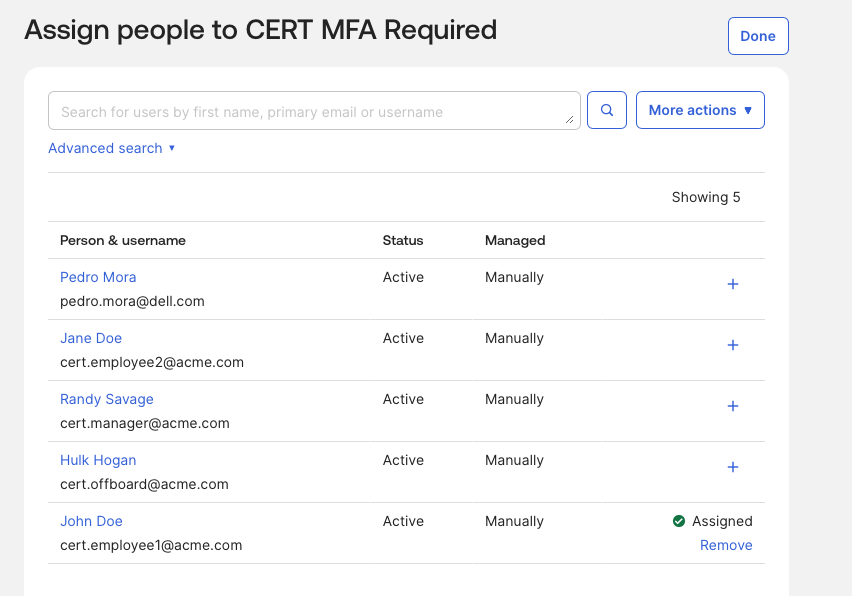The image size is (852, 596).
Task: Assign Jane Doe with the plus icon
Action: pyautogui.click(x=732, y=345)
